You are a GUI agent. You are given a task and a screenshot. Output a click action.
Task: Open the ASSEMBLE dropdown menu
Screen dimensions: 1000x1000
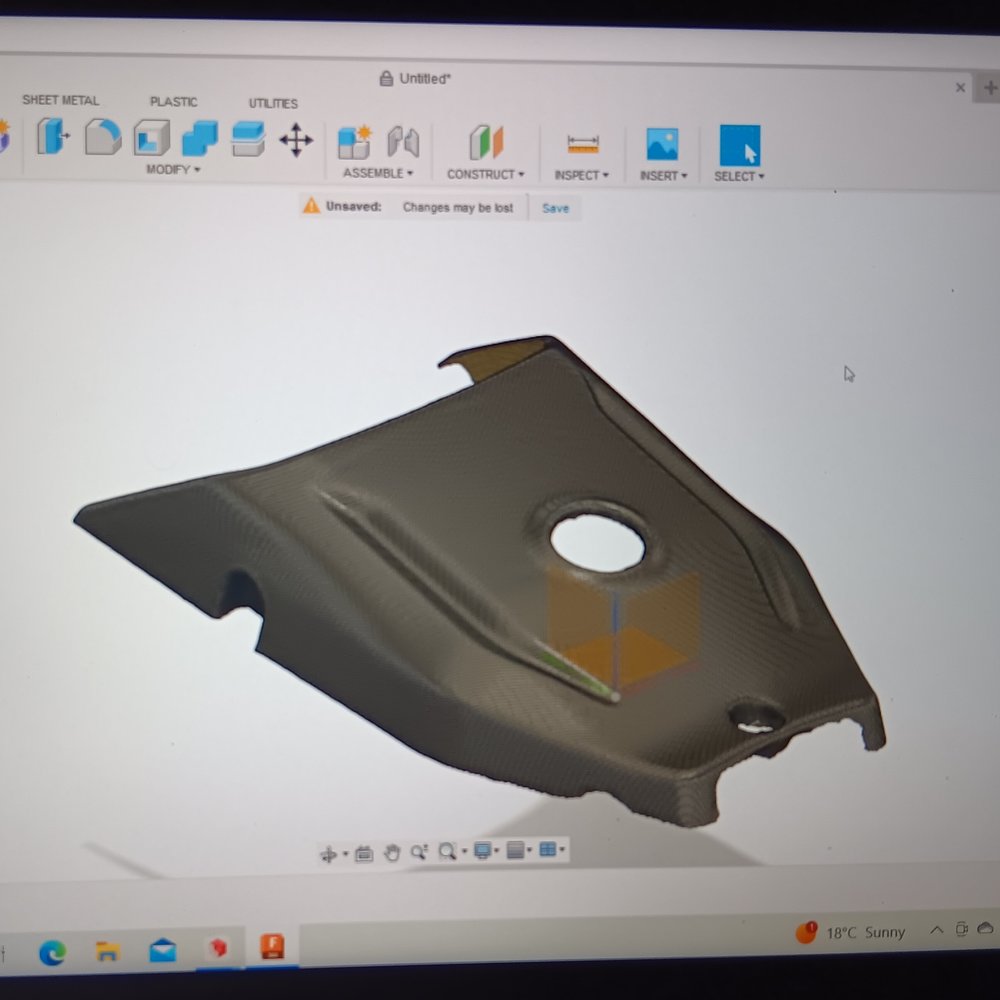point(378,173)
